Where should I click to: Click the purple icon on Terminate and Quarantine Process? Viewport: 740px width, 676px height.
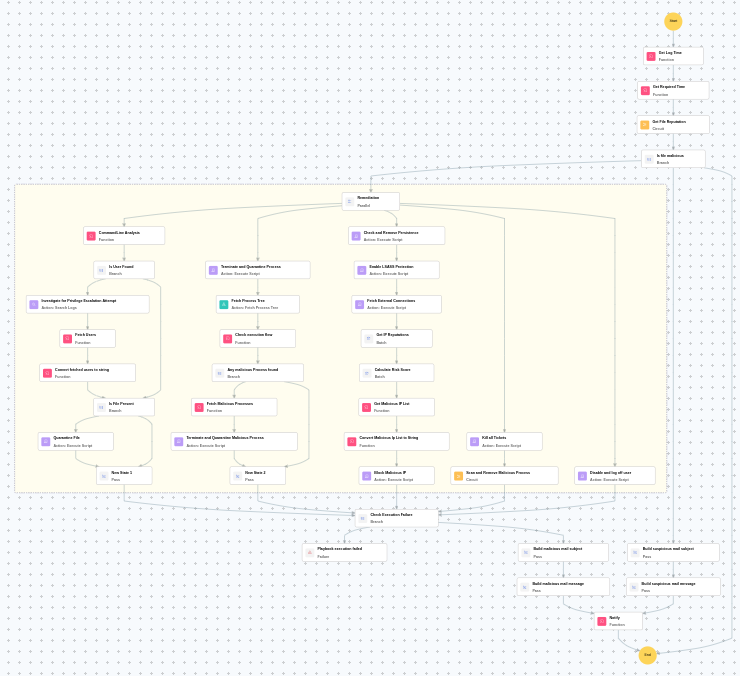(x=213, y=270)
